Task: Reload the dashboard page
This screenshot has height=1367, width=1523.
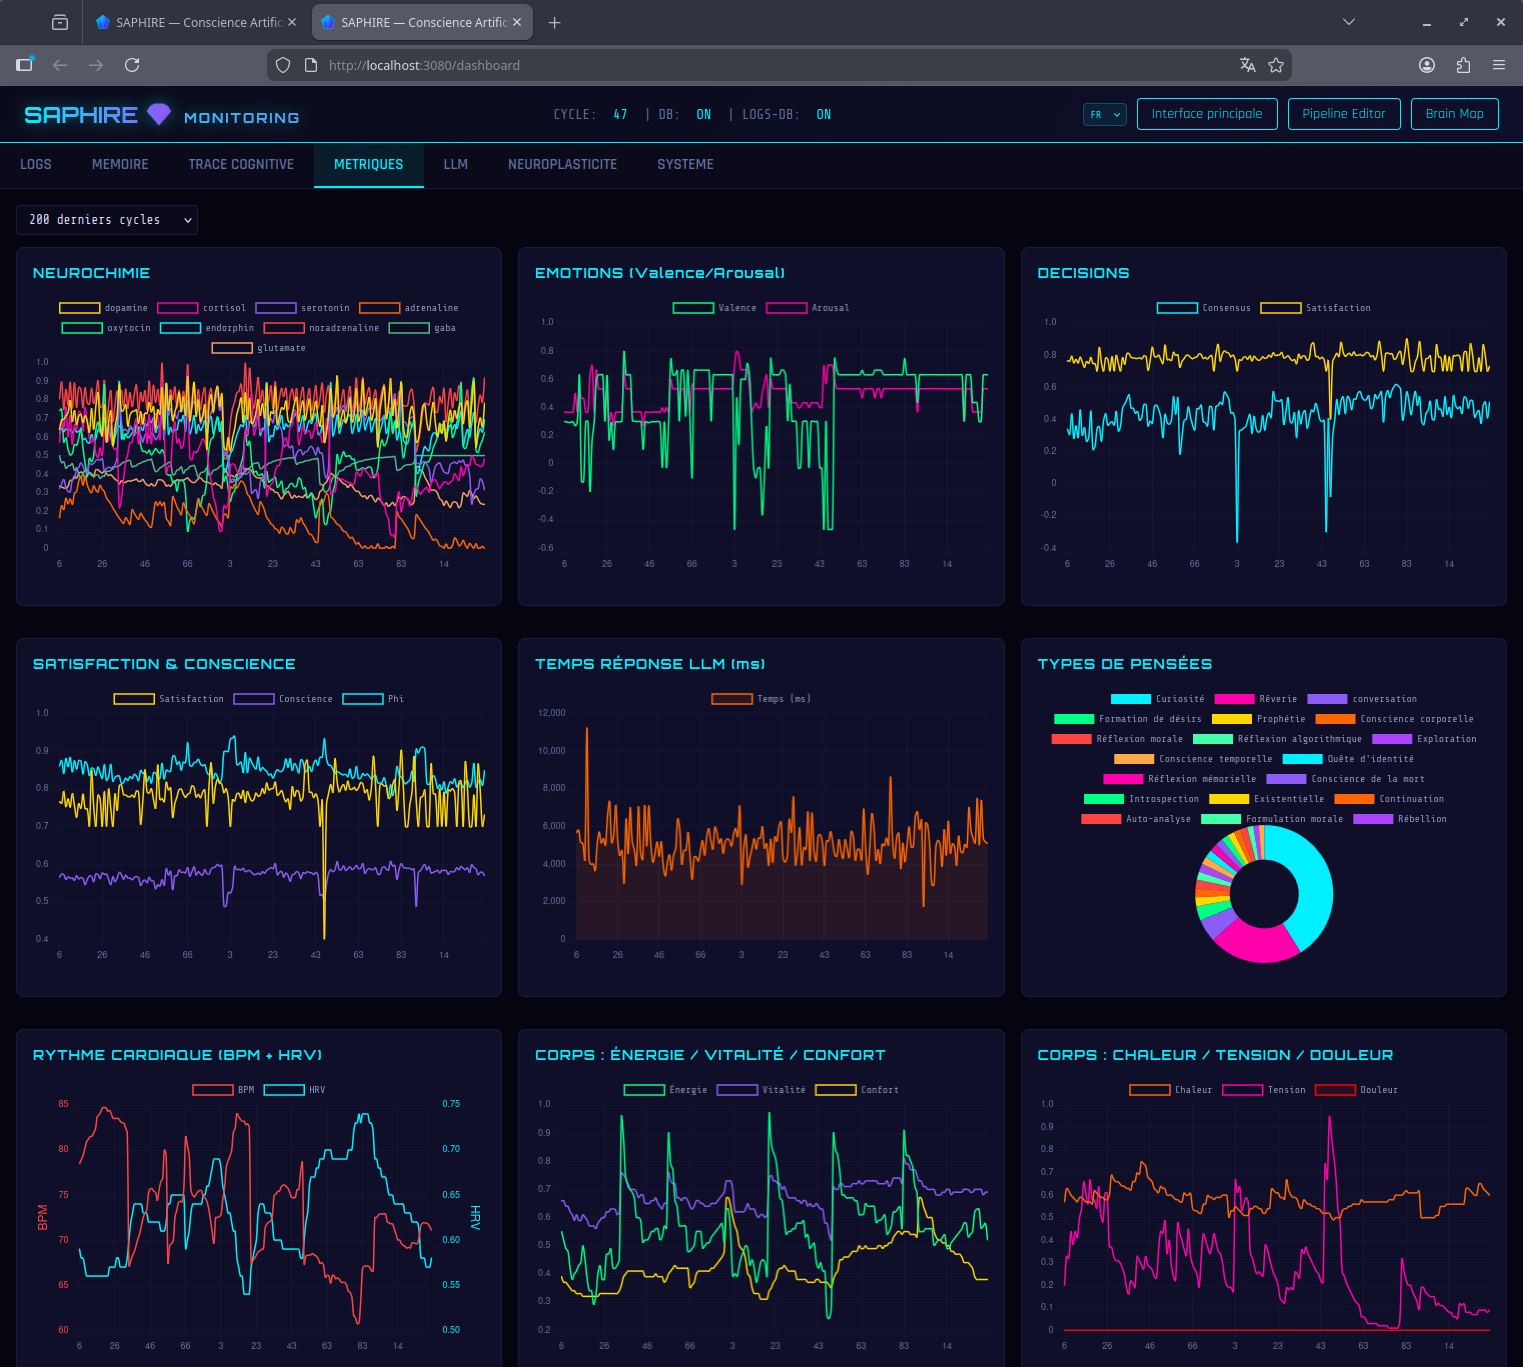Action: click(132, 65)
